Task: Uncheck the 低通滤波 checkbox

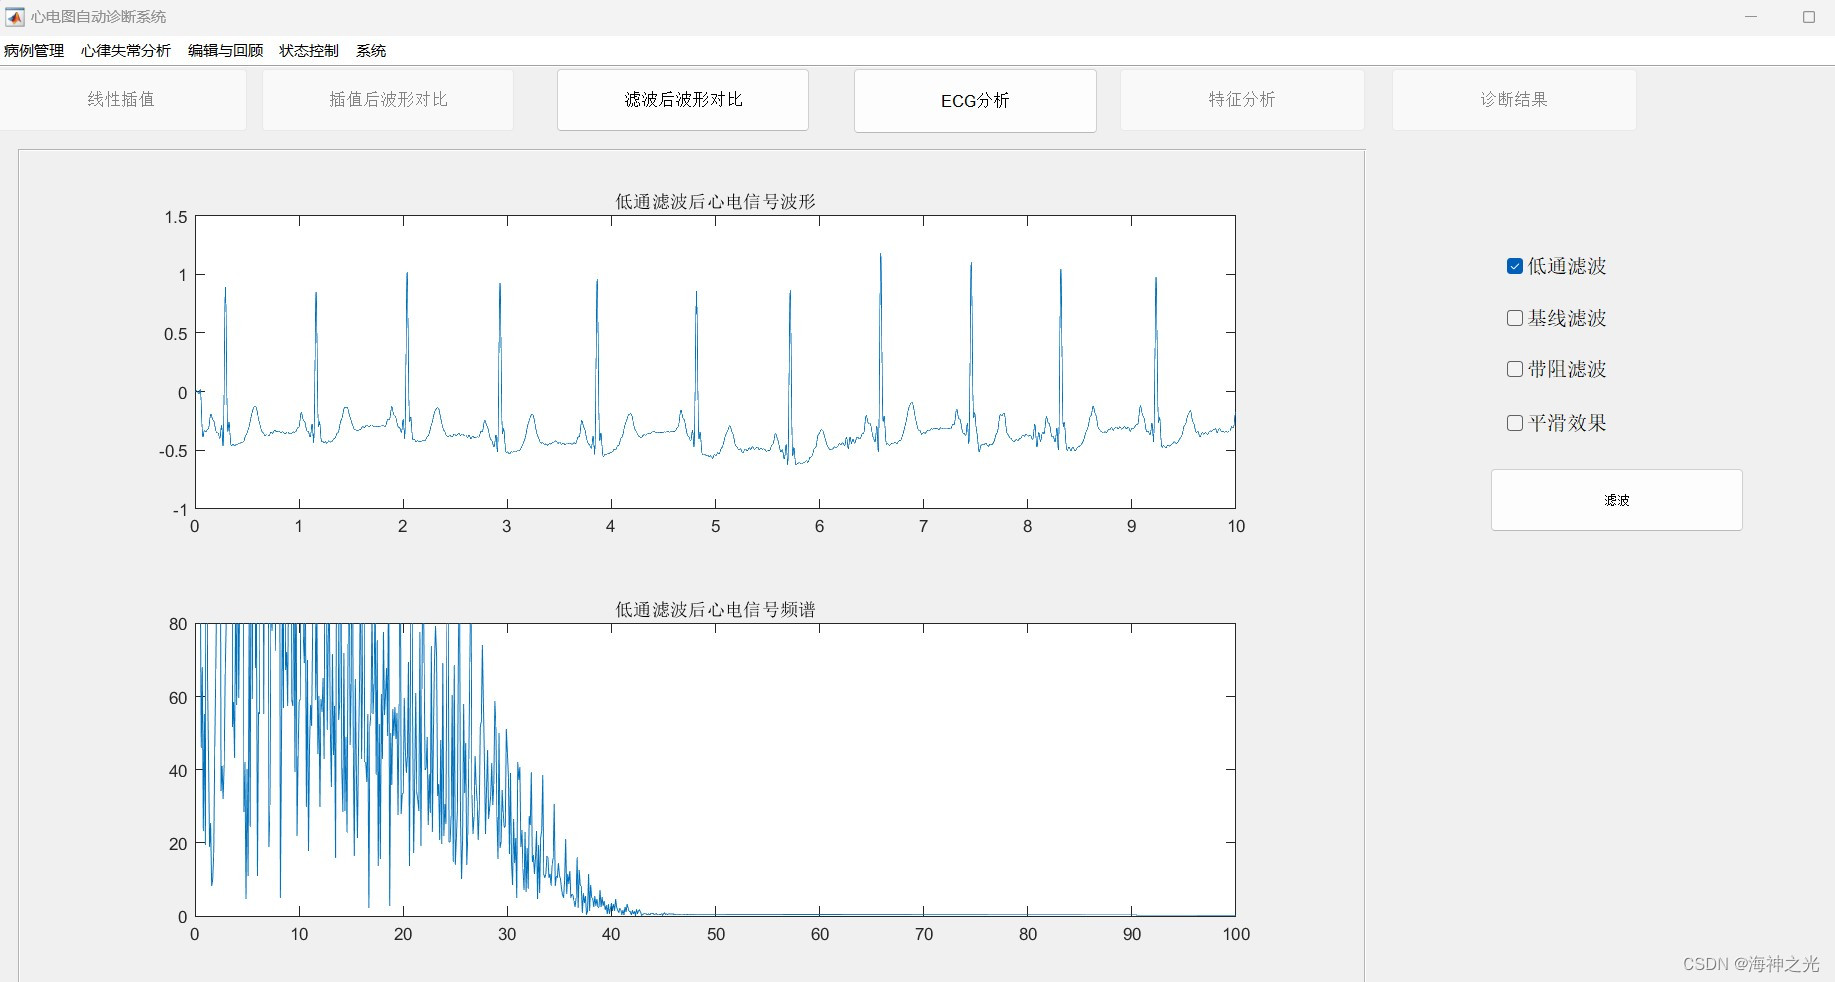Action: click(1515, 266)
